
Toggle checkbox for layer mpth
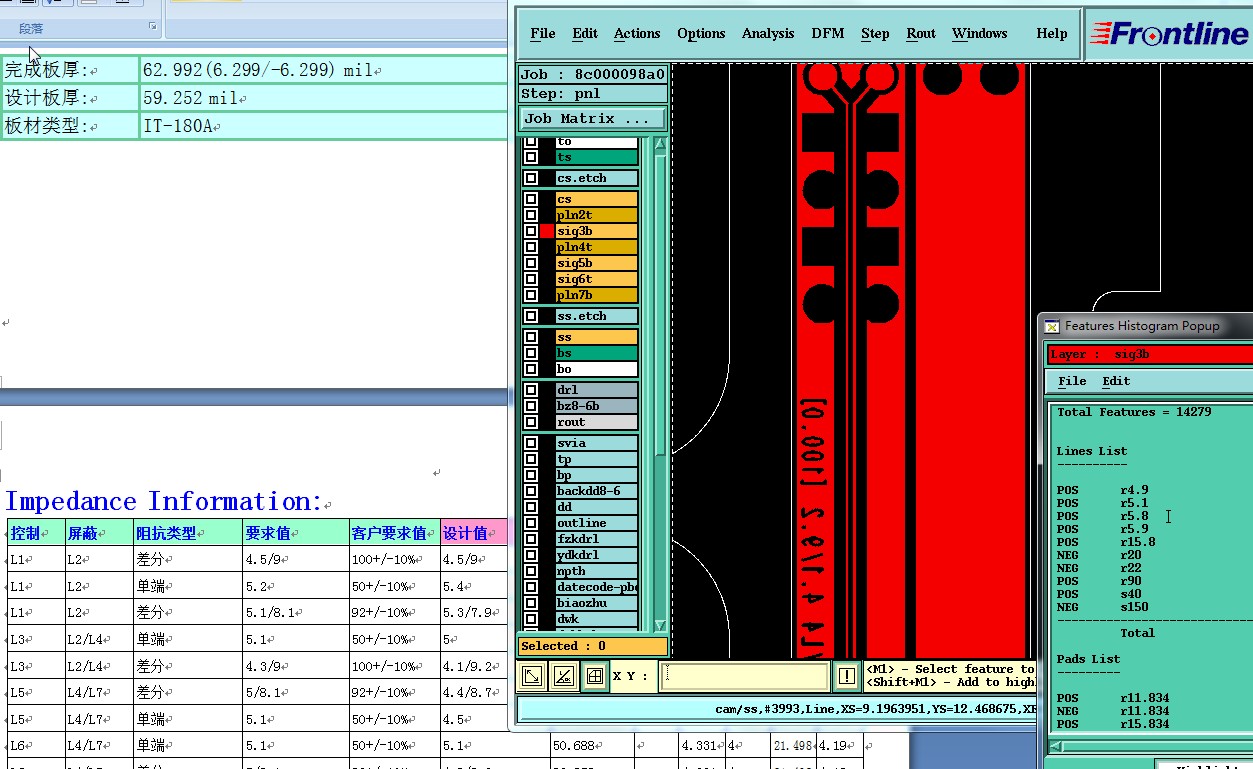[x=531, y=571]
